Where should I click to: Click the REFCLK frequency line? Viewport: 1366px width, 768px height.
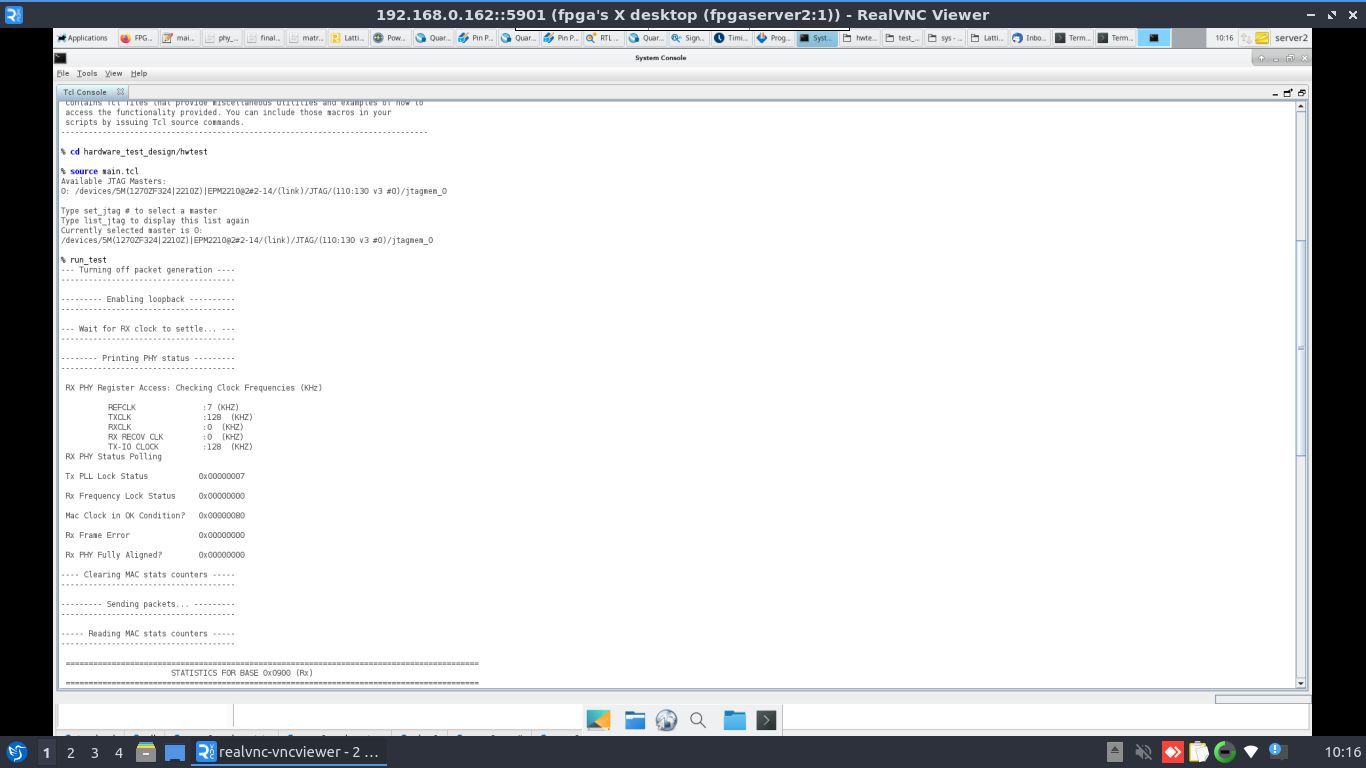tap(173, 407)
